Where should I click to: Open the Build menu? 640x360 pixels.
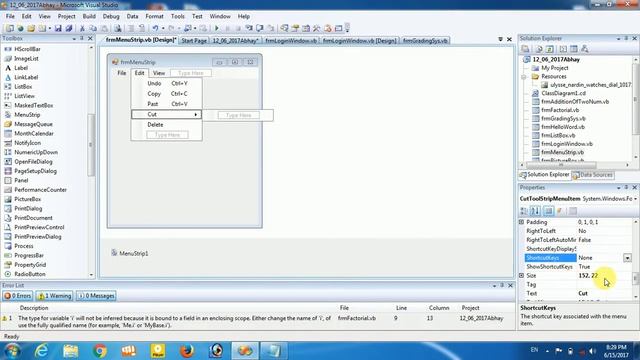click(x=89, y=16)
